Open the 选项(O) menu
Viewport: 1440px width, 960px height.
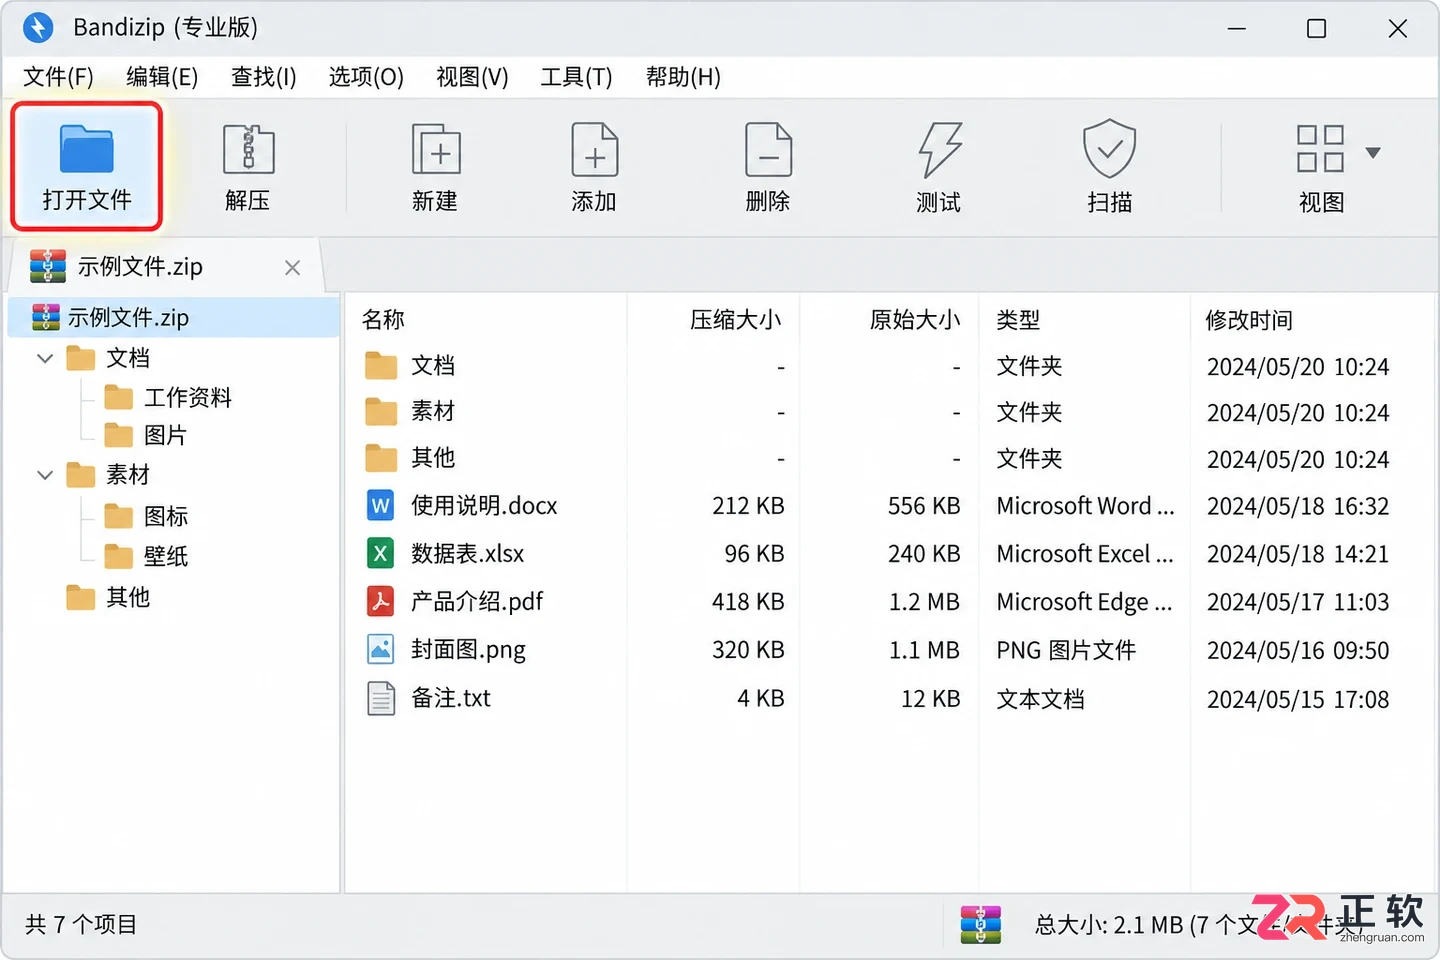pos(366,77)
